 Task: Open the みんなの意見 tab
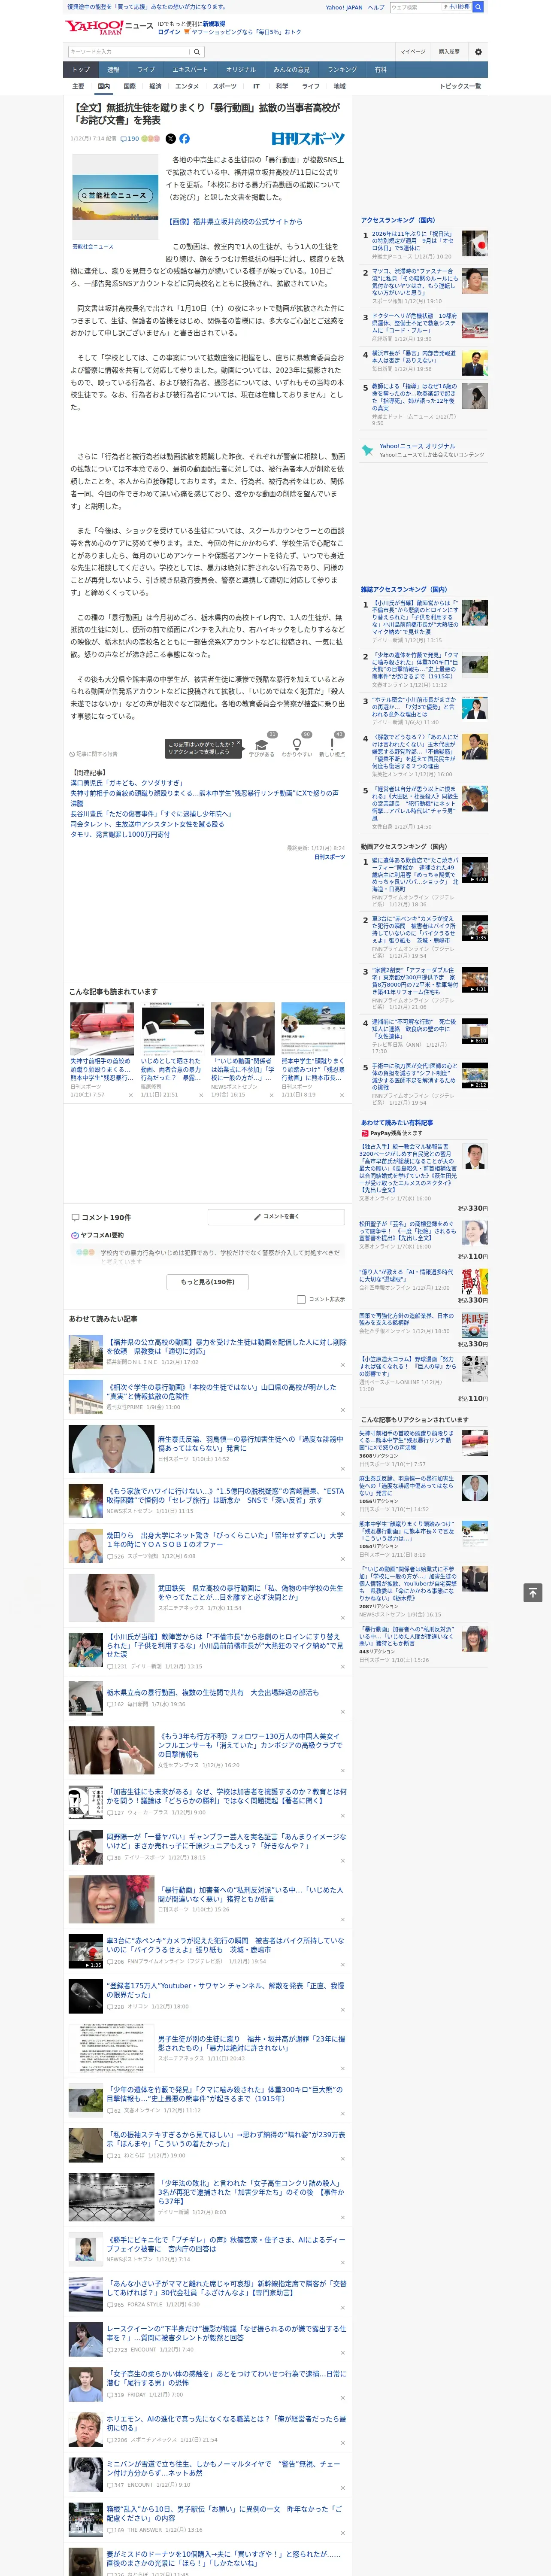[292, 69]
